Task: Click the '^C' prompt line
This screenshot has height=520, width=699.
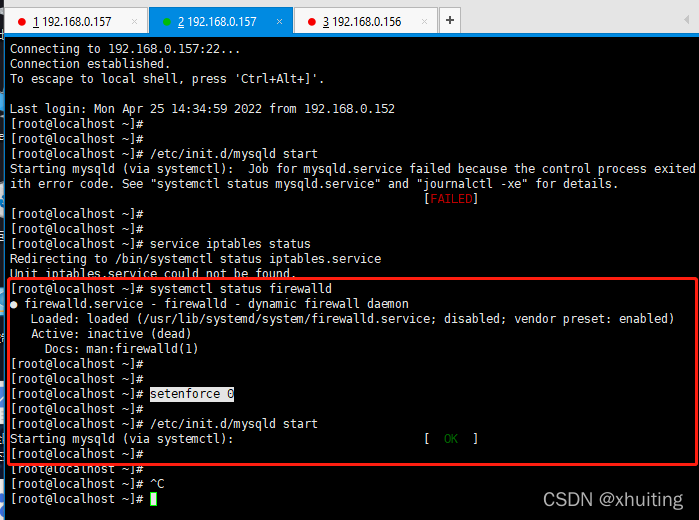Action: pos(87,484)
